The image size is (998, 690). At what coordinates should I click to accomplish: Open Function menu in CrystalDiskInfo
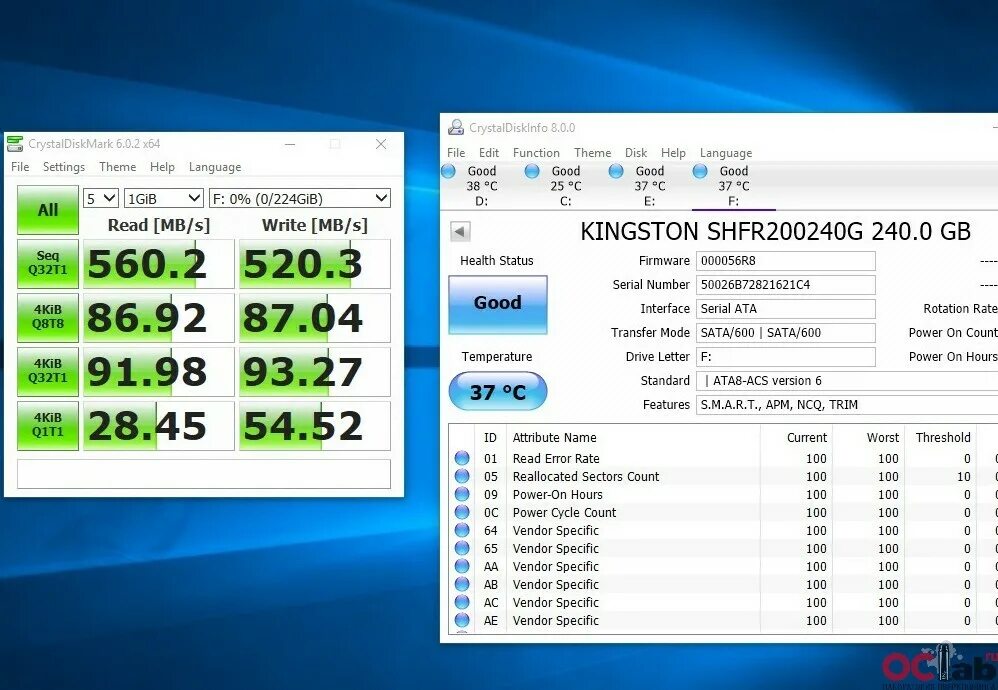(x=537, y=153)
